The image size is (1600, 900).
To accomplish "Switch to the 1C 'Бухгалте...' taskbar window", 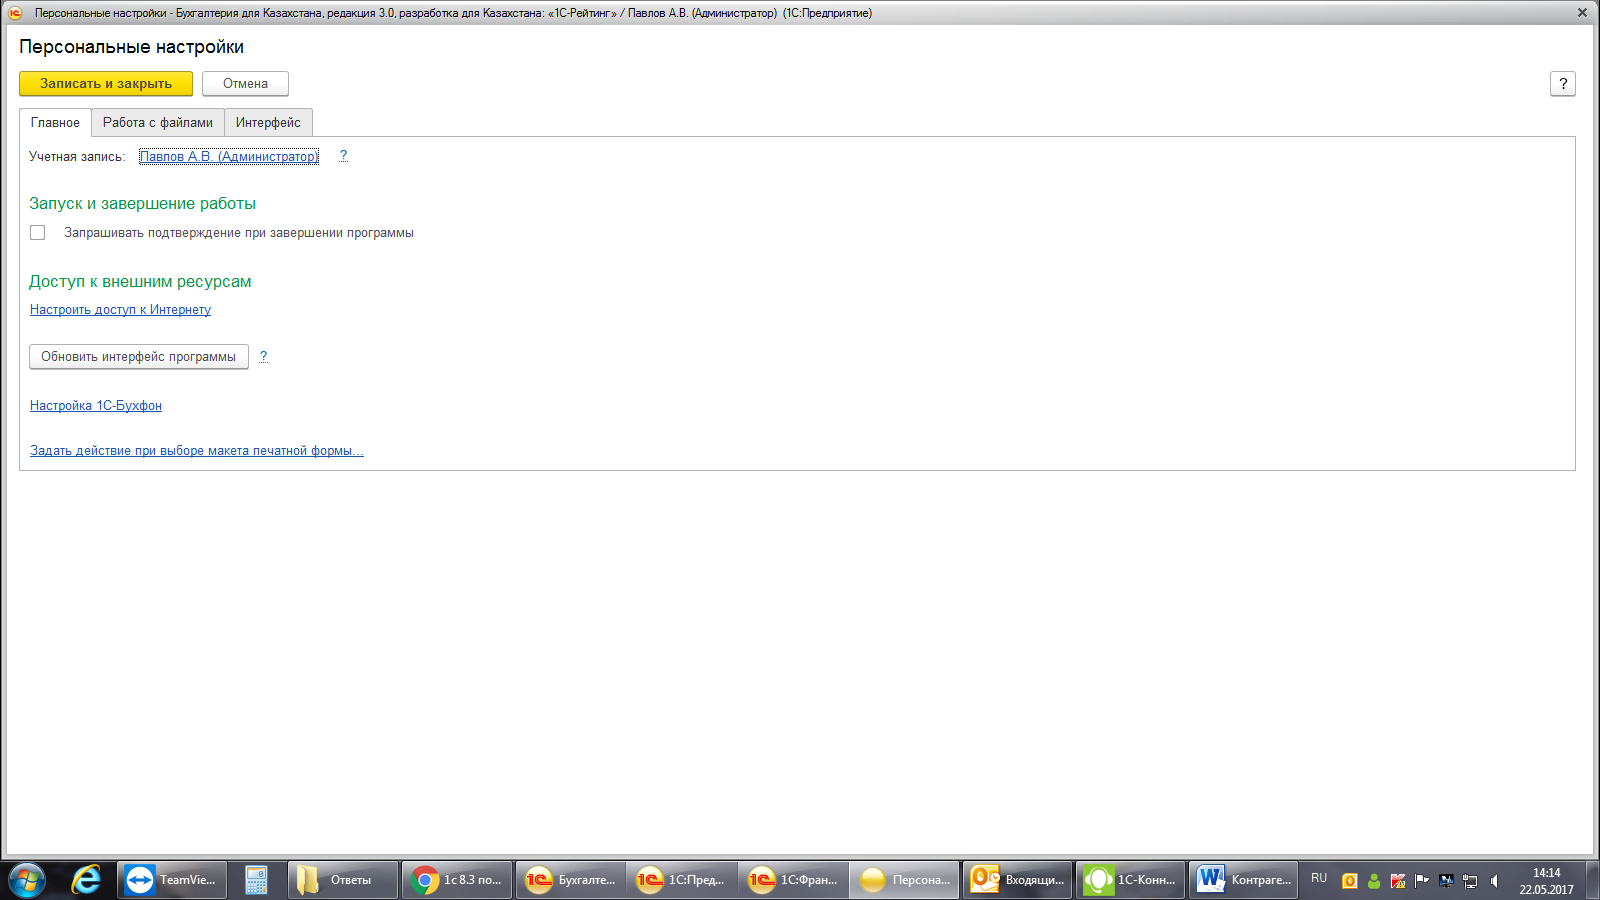I will [571, 880].
